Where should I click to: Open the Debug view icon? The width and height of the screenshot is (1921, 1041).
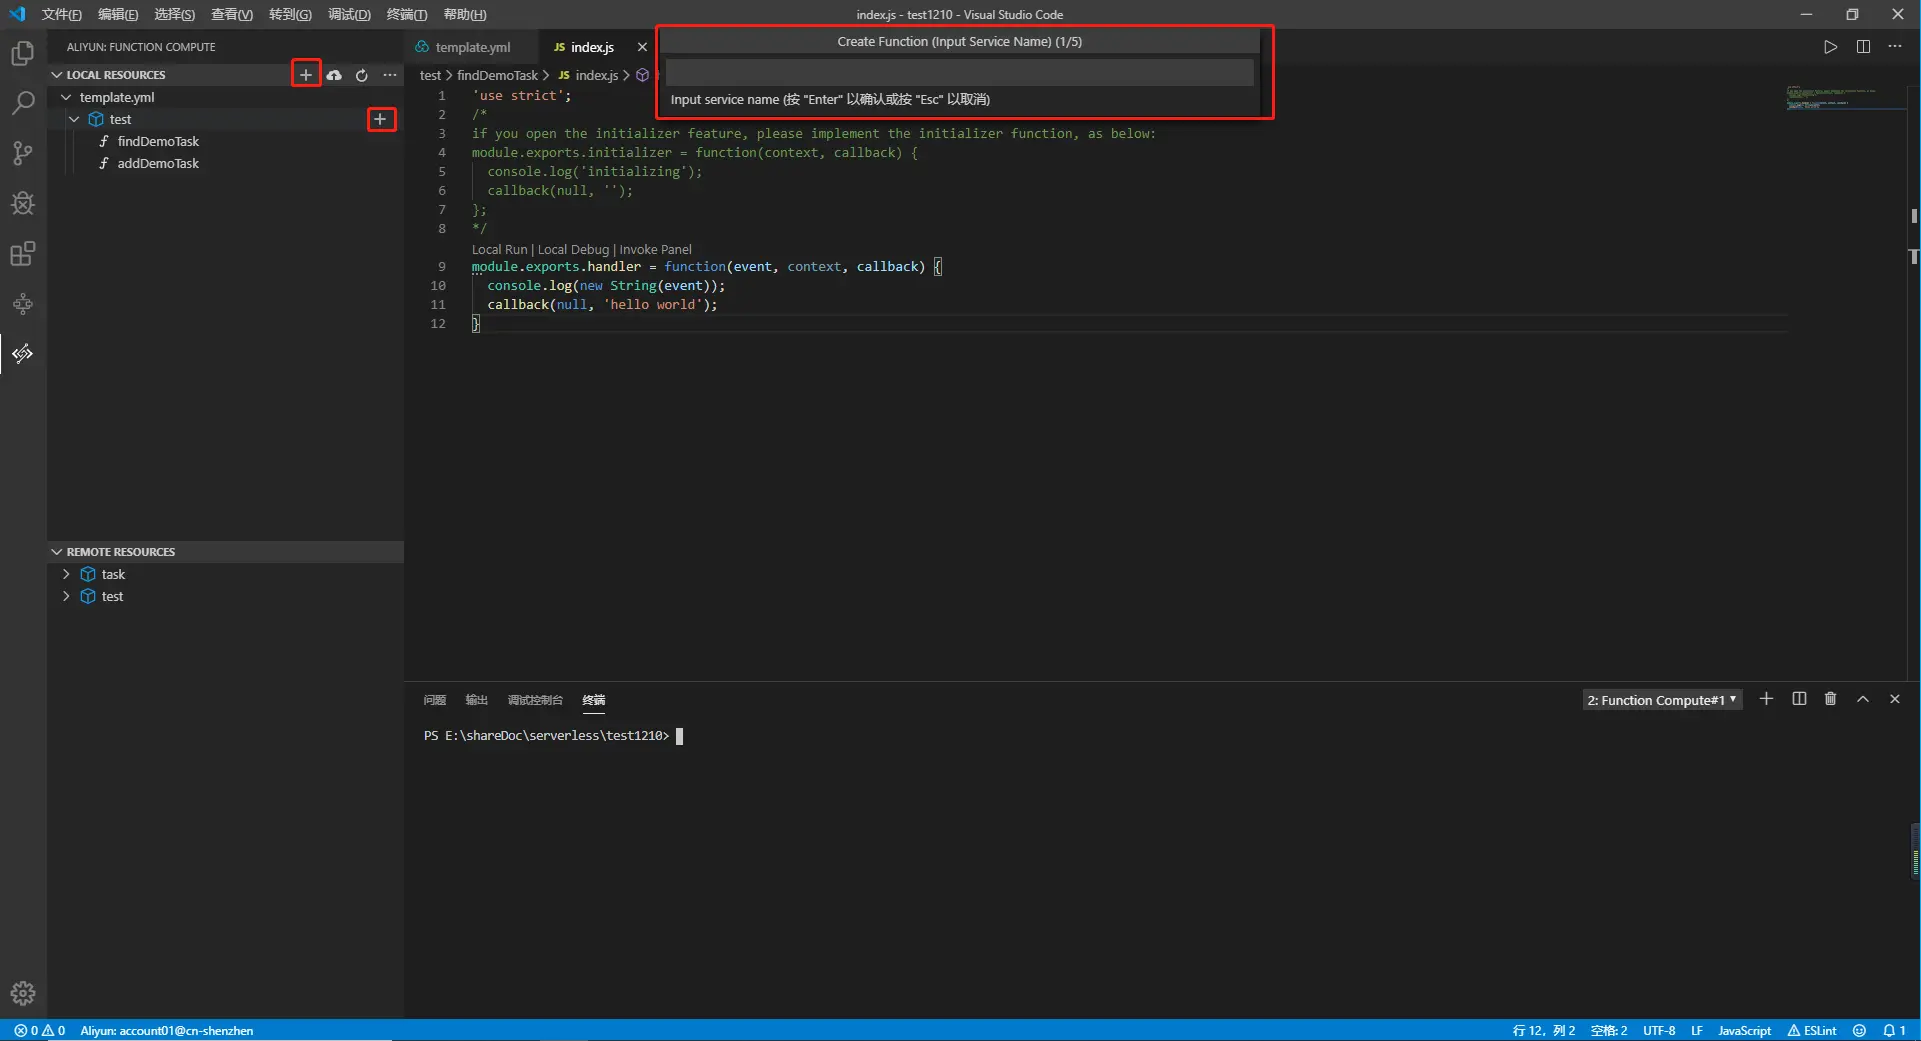tap(22, 203)
